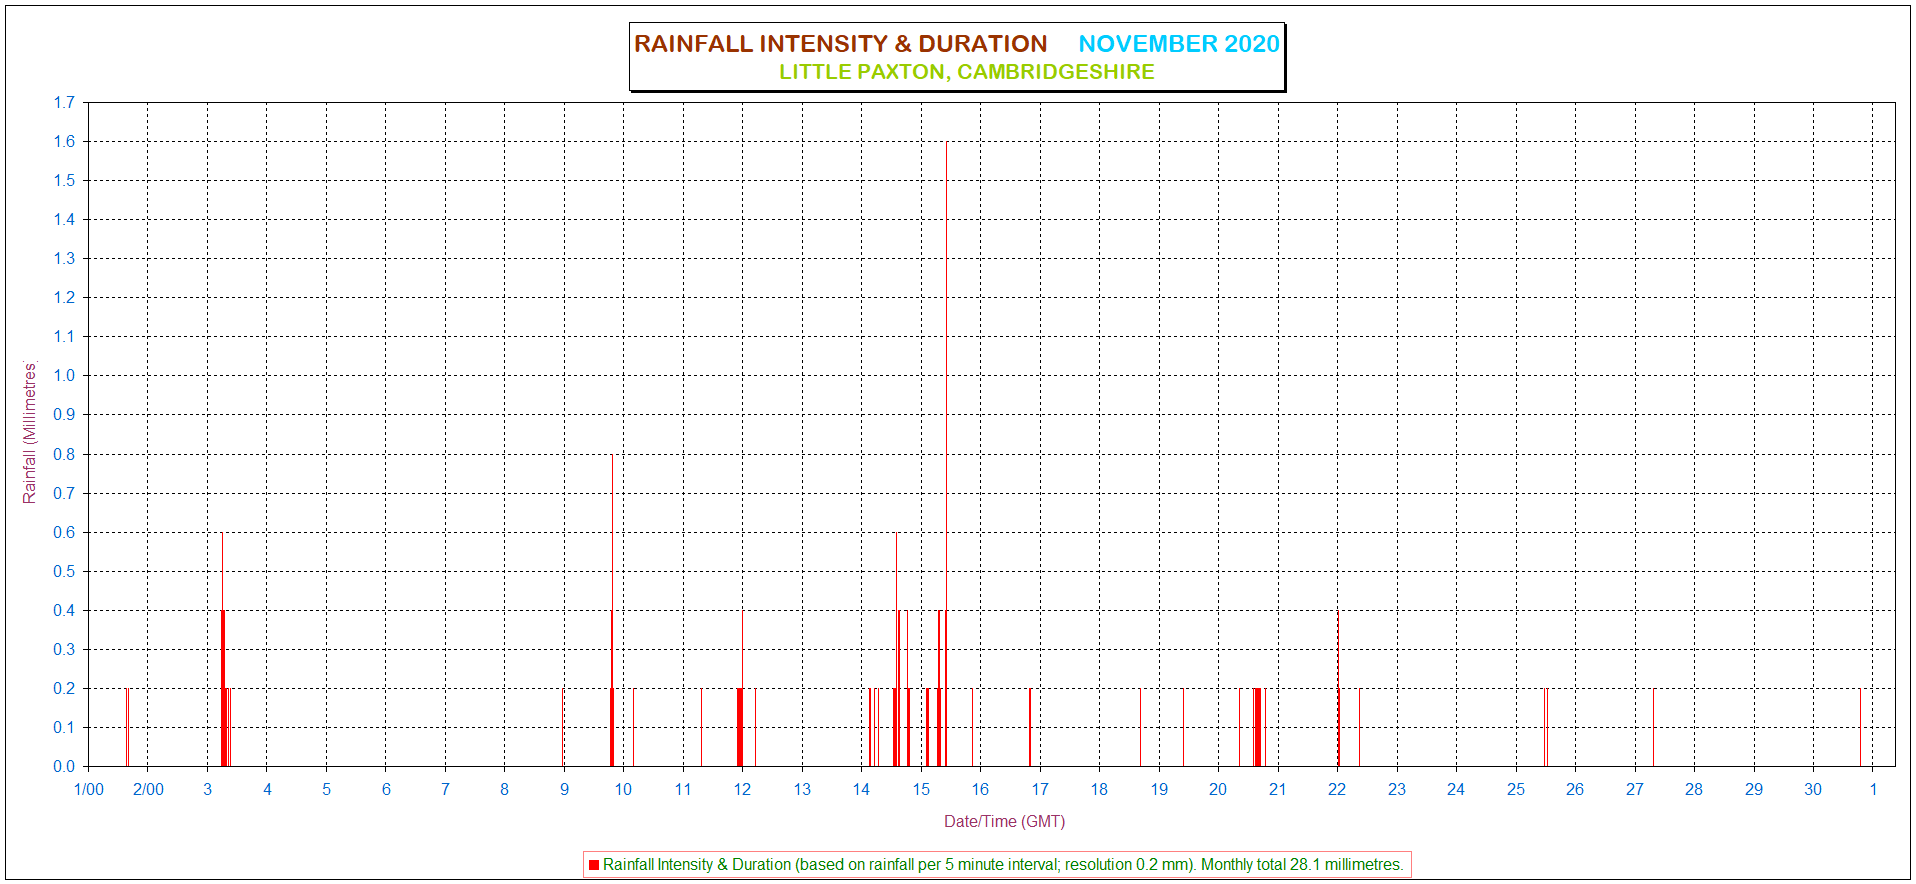This screenshot has height=884, width=1916.
Task: Click the x-axis date label 7
Action: [445, 789]
